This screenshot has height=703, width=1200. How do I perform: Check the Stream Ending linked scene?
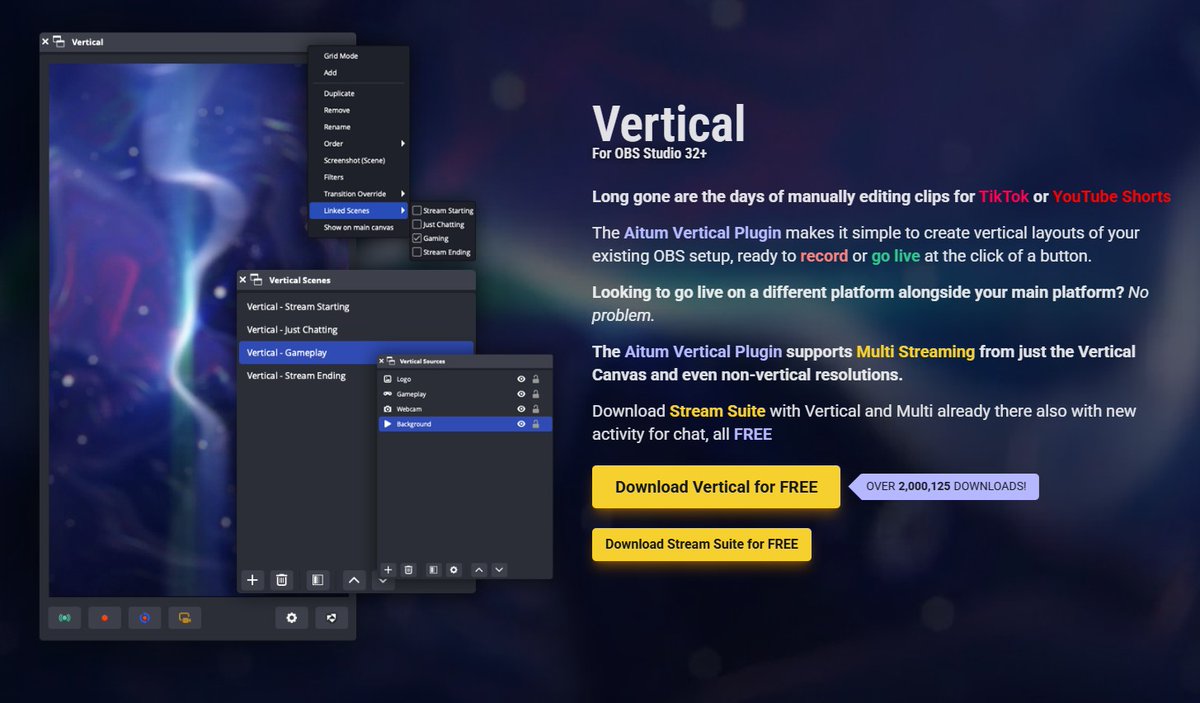point(417,253)
